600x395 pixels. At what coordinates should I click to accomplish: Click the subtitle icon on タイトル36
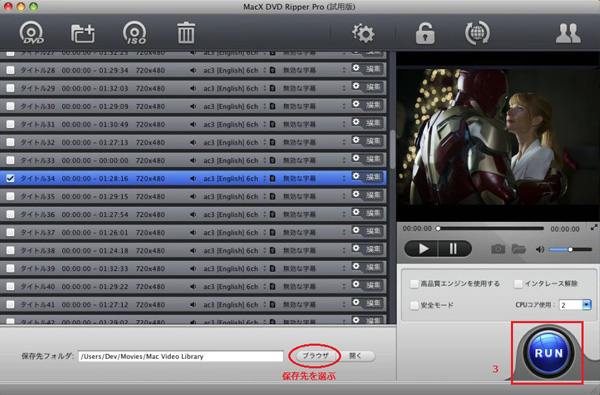pyautogui.click(x=272, y=214)
